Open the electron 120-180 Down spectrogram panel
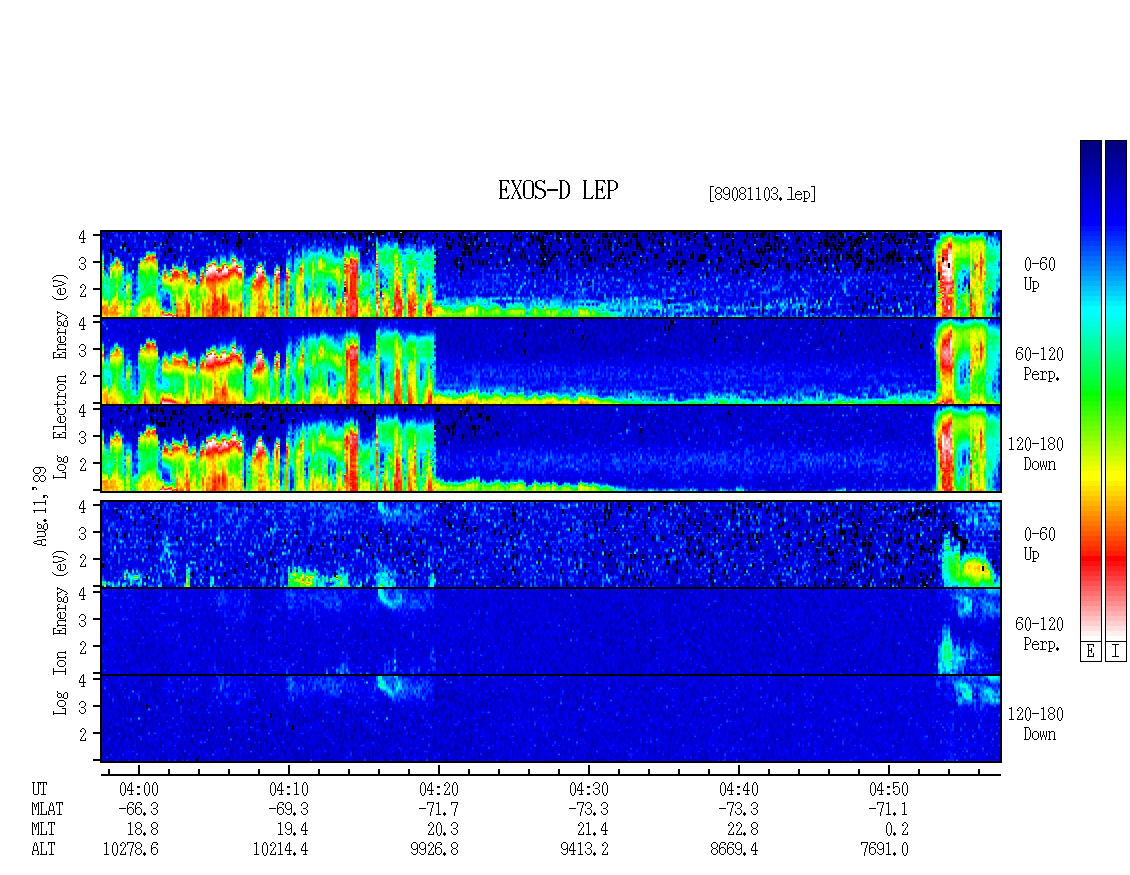Viewport: 1130px width, 875px height. click(551, 448)
